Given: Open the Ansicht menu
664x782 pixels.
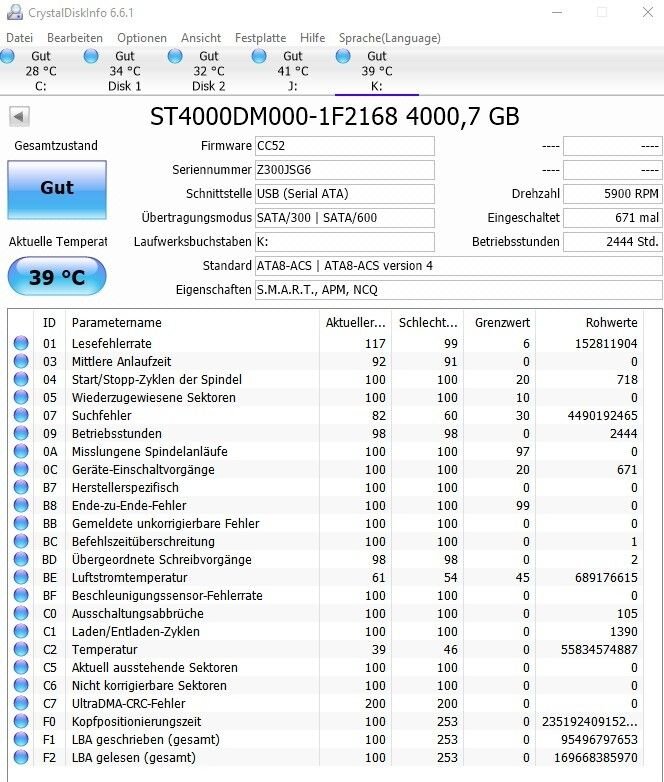Looking at the screenshot, I should tap(201, 38).
